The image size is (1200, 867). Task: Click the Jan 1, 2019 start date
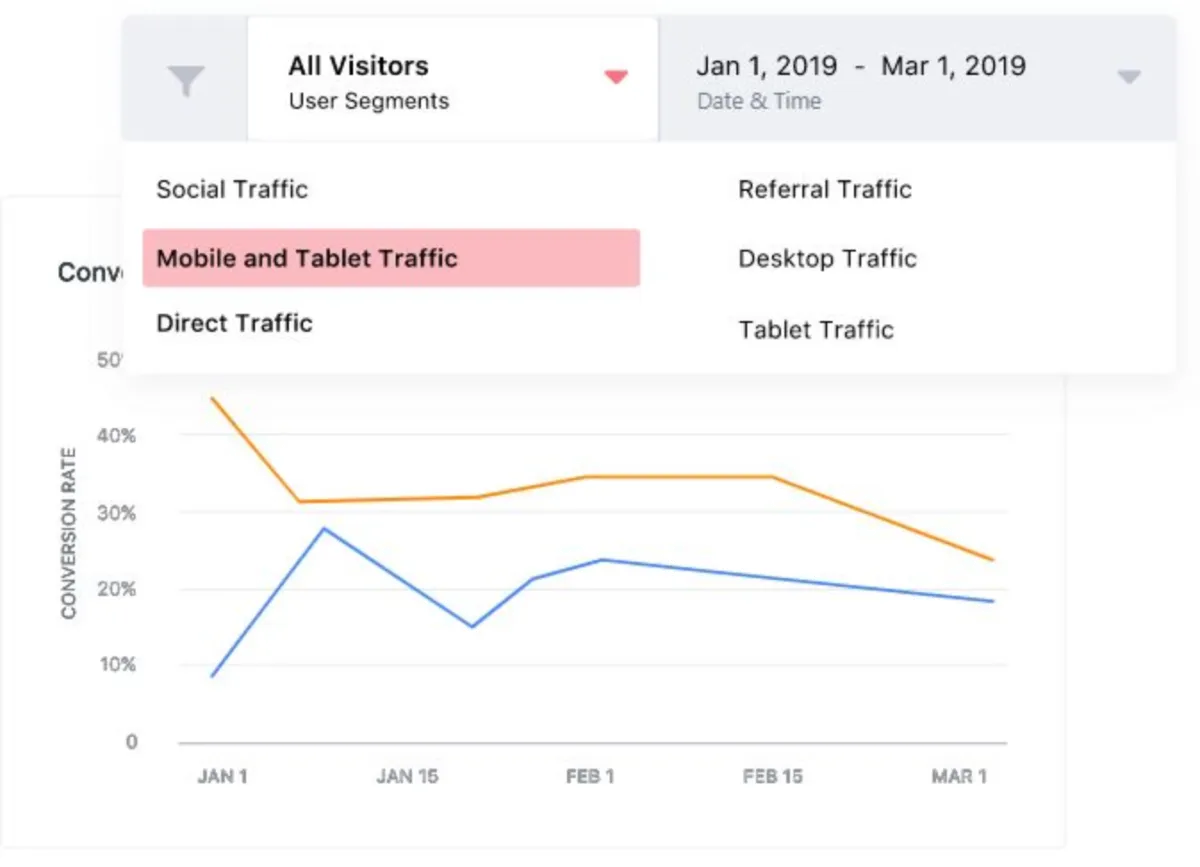766,66
